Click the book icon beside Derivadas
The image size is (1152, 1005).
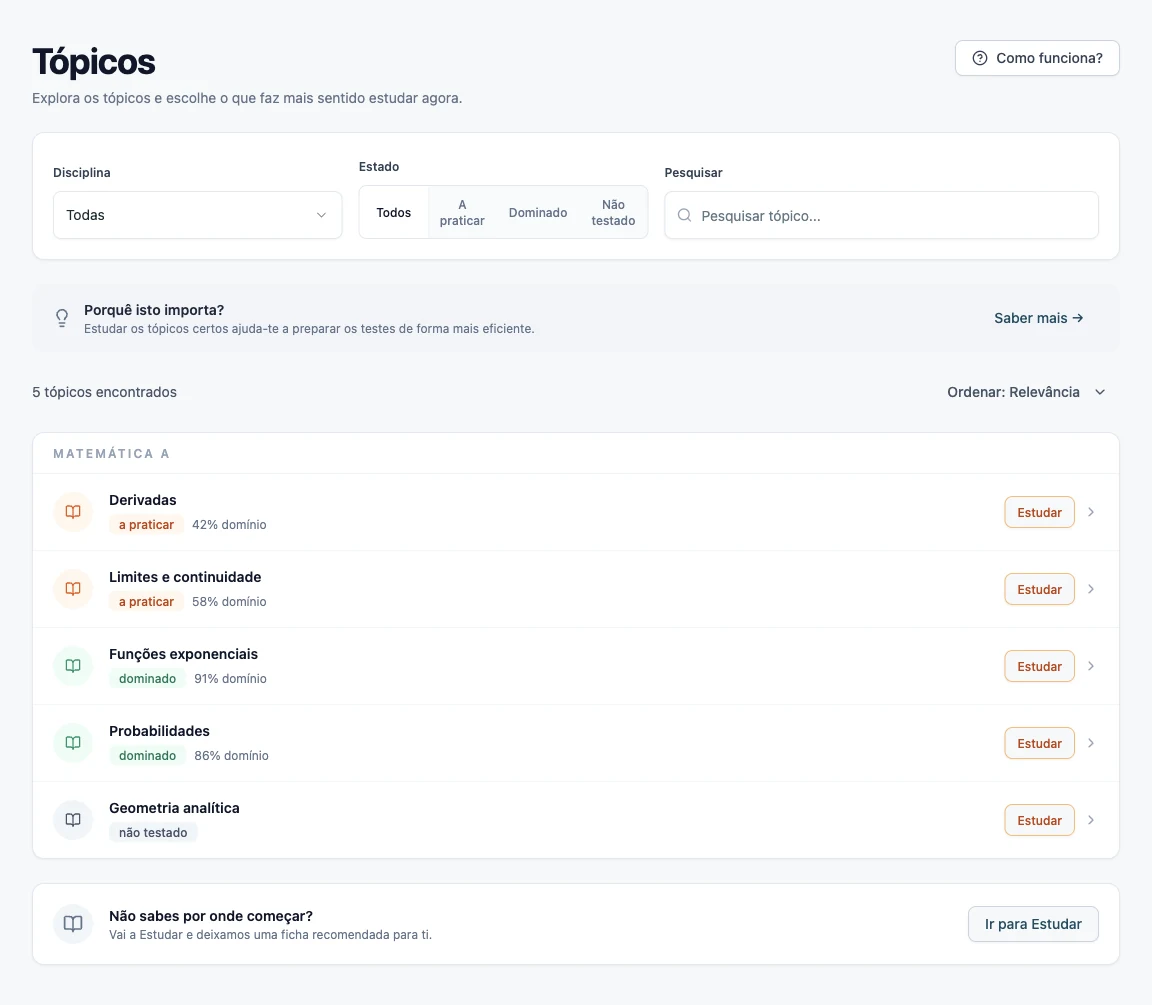[x=73, y=512]
